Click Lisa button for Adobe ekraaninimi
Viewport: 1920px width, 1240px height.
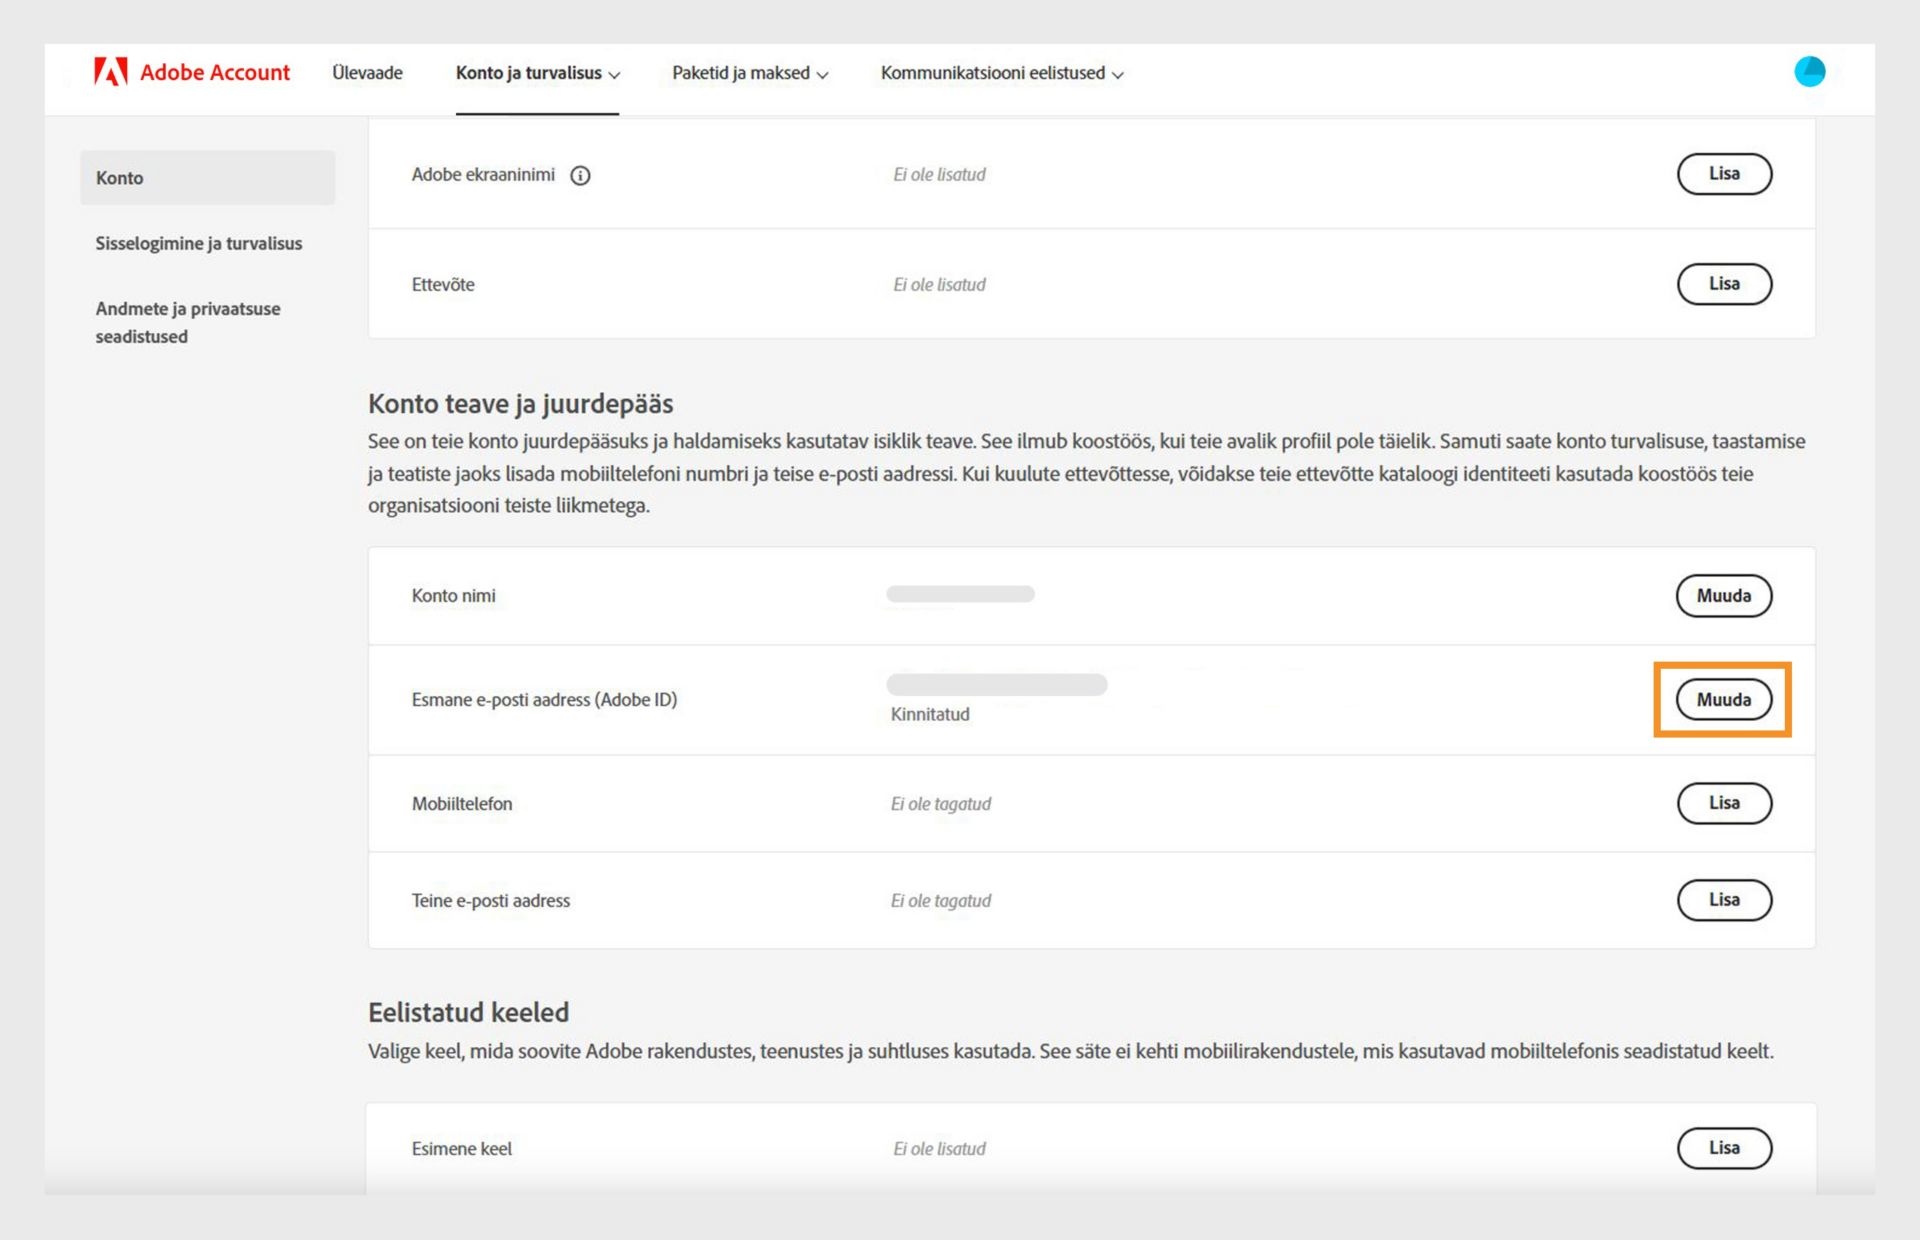click(x=1723, y=174)
